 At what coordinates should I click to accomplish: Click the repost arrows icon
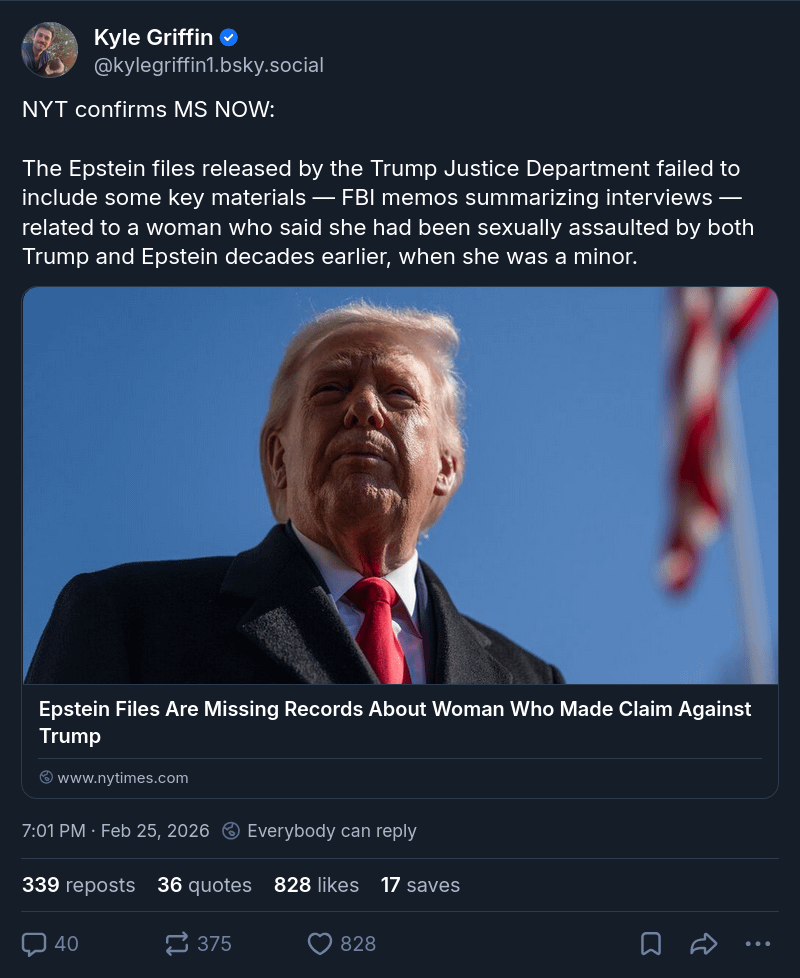pos(176,944)
